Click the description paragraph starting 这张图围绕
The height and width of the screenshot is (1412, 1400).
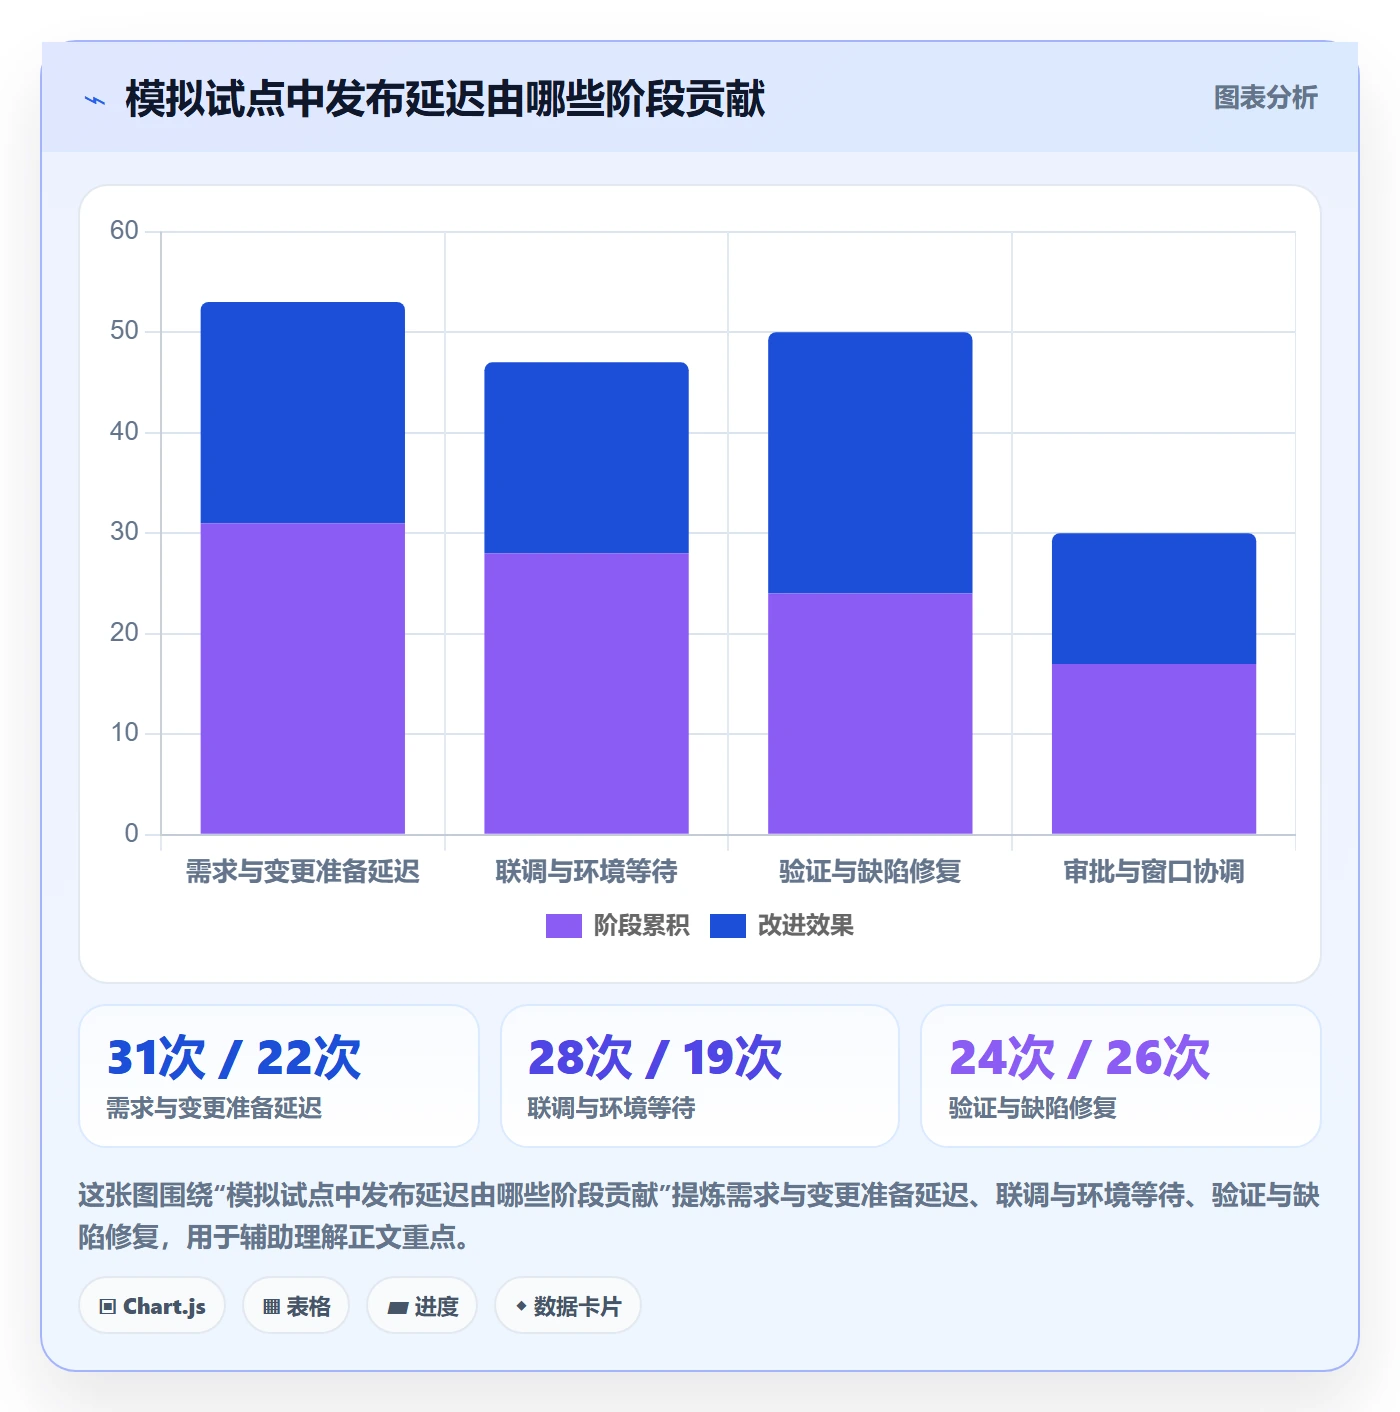point(699,1216)
